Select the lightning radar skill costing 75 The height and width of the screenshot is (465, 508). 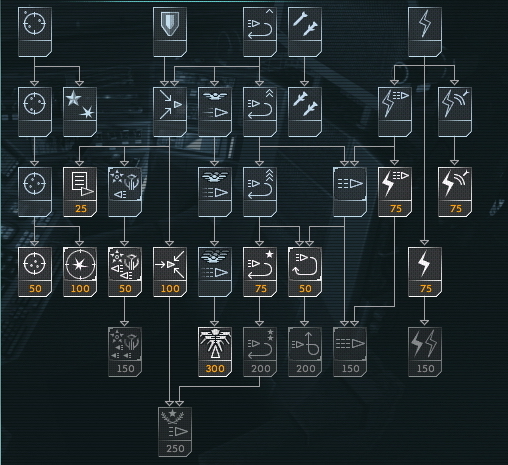point(455,192)
